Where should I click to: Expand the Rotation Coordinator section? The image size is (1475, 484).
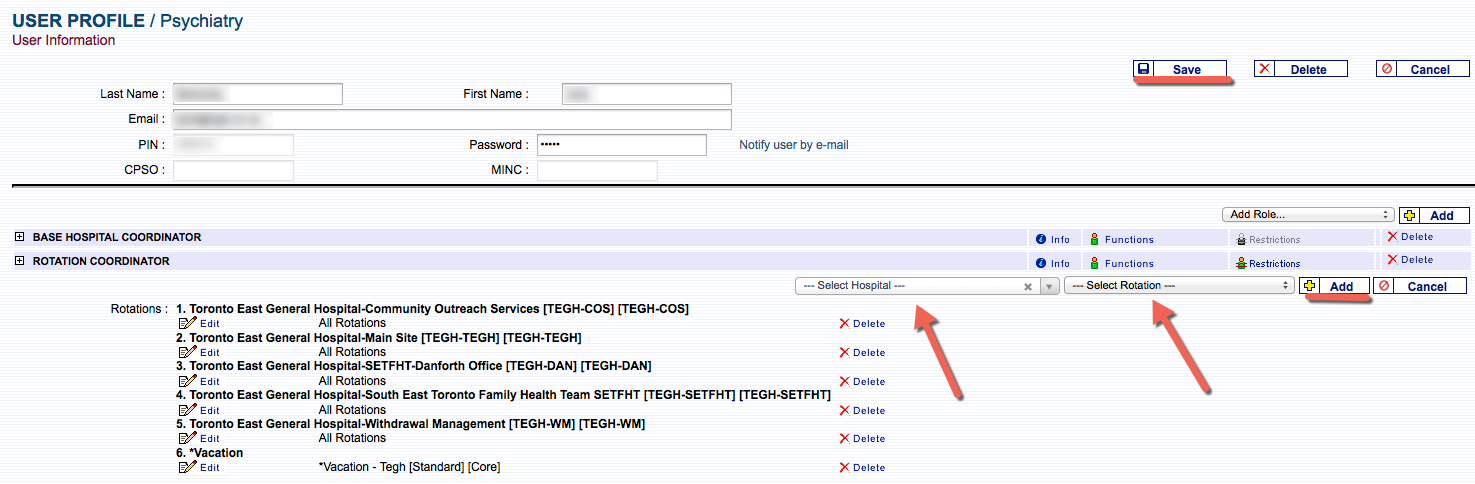pyautogui.click(x=20, y=262)
